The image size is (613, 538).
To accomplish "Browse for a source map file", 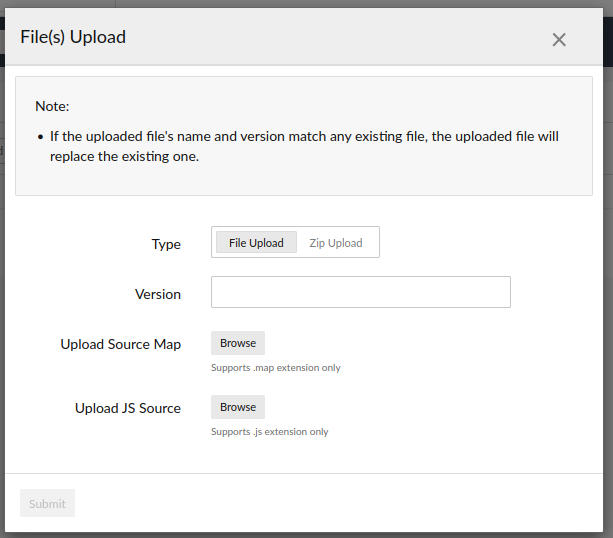I will tap(238, 343).
